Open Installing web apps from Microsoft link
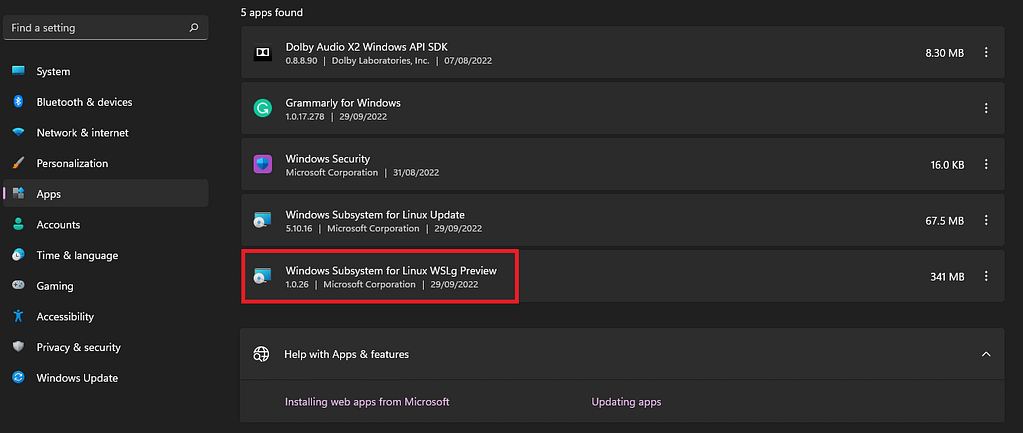The image size is (1023, 433). pos(367,402)
